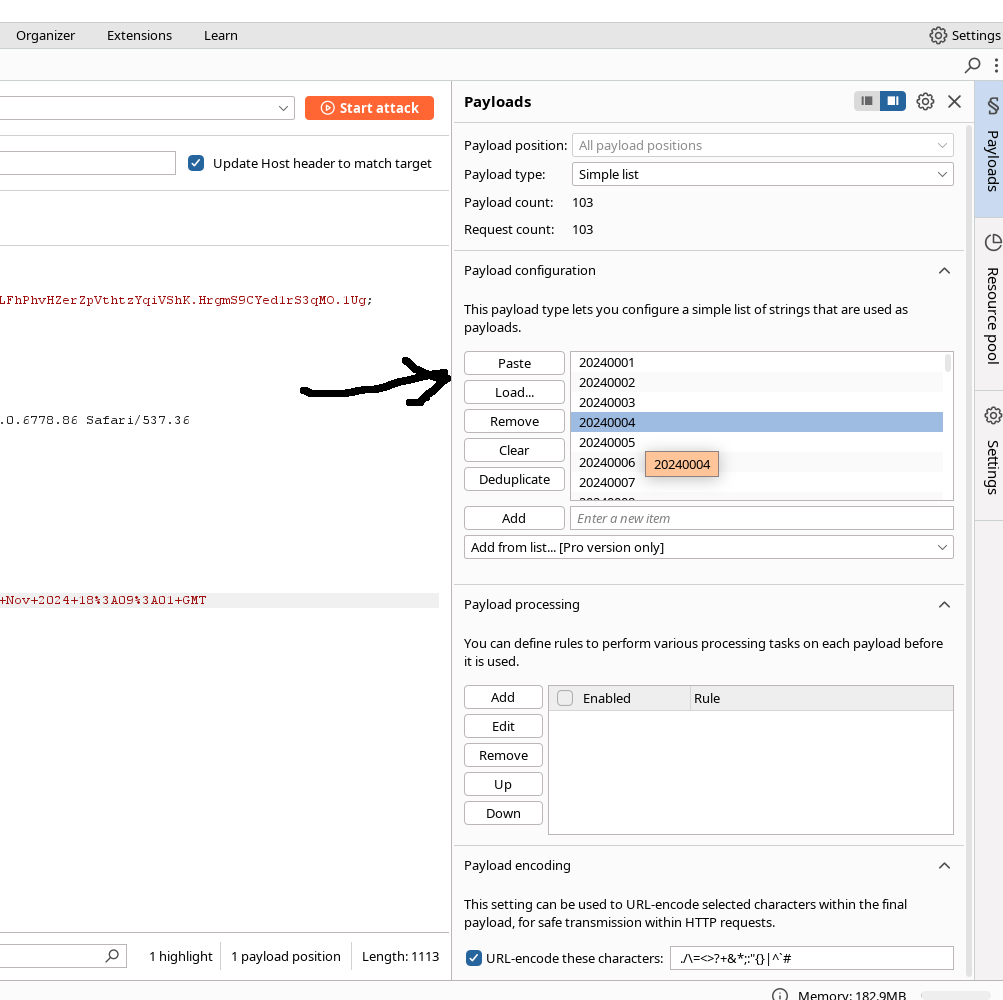Open Add from list dropdown
Viewport: 1003px width, 1000px height.
[708, 547]
